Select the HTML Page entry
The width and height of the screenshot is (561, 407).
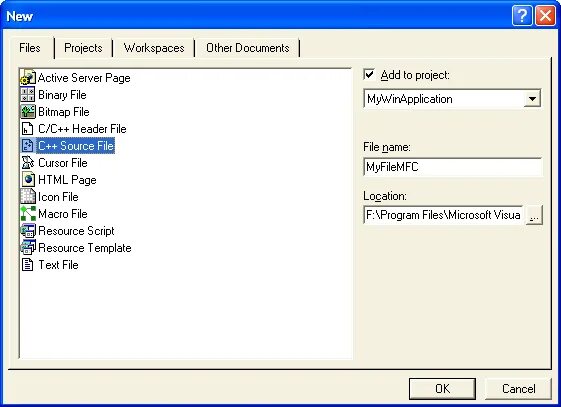click(x=67, y=180)
